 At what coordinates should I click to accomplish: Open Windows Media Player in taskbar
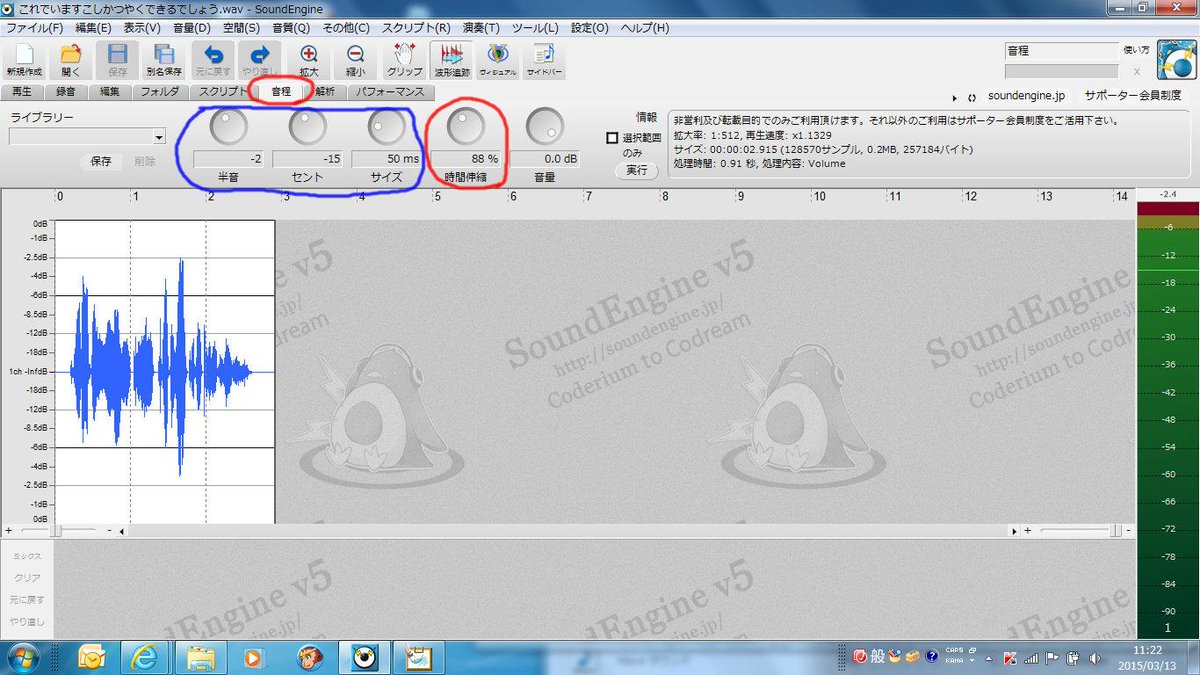click(254, 658)
